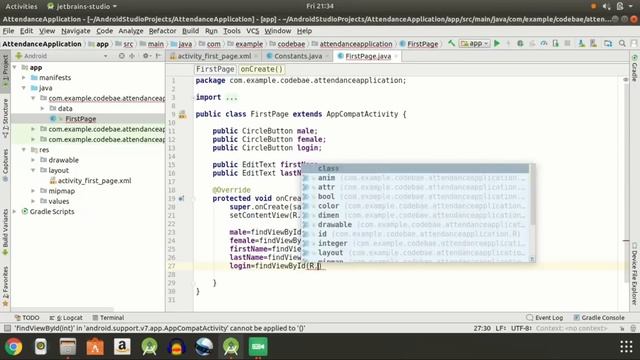Click the Make Project hammer icon

coord(451,43)
